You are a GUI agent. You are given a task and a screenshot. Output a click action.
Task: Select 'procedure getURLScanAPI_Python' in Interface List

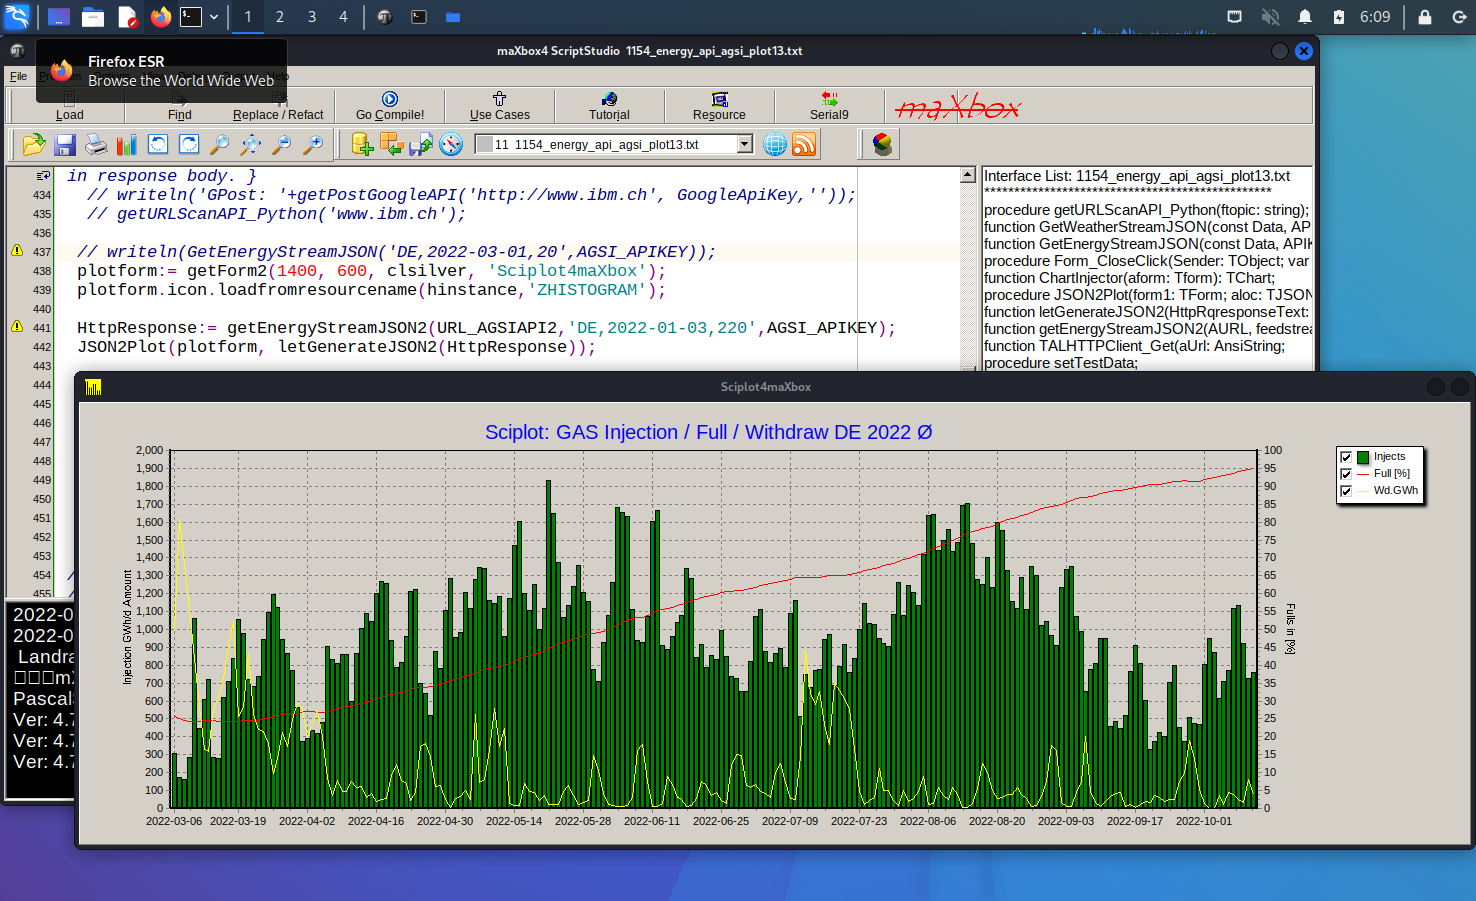1146,210
